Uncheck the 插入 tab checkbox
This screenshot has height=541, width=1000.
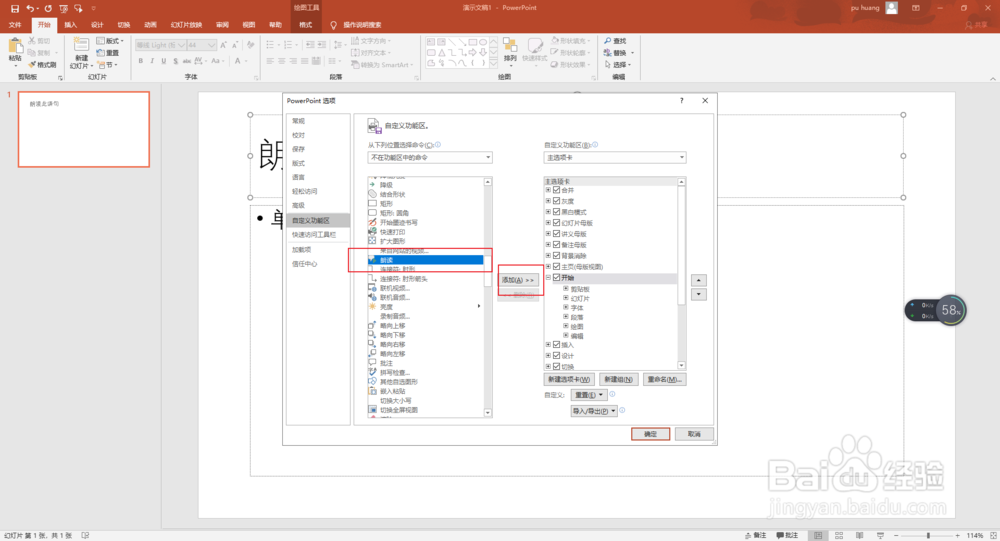pos(557,345)
